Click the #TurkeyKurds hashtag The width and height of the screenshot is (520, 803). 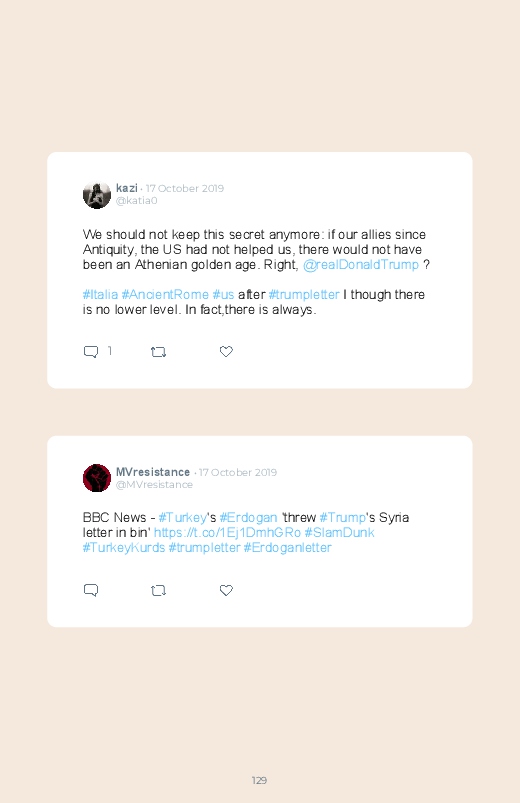(124, 547)
